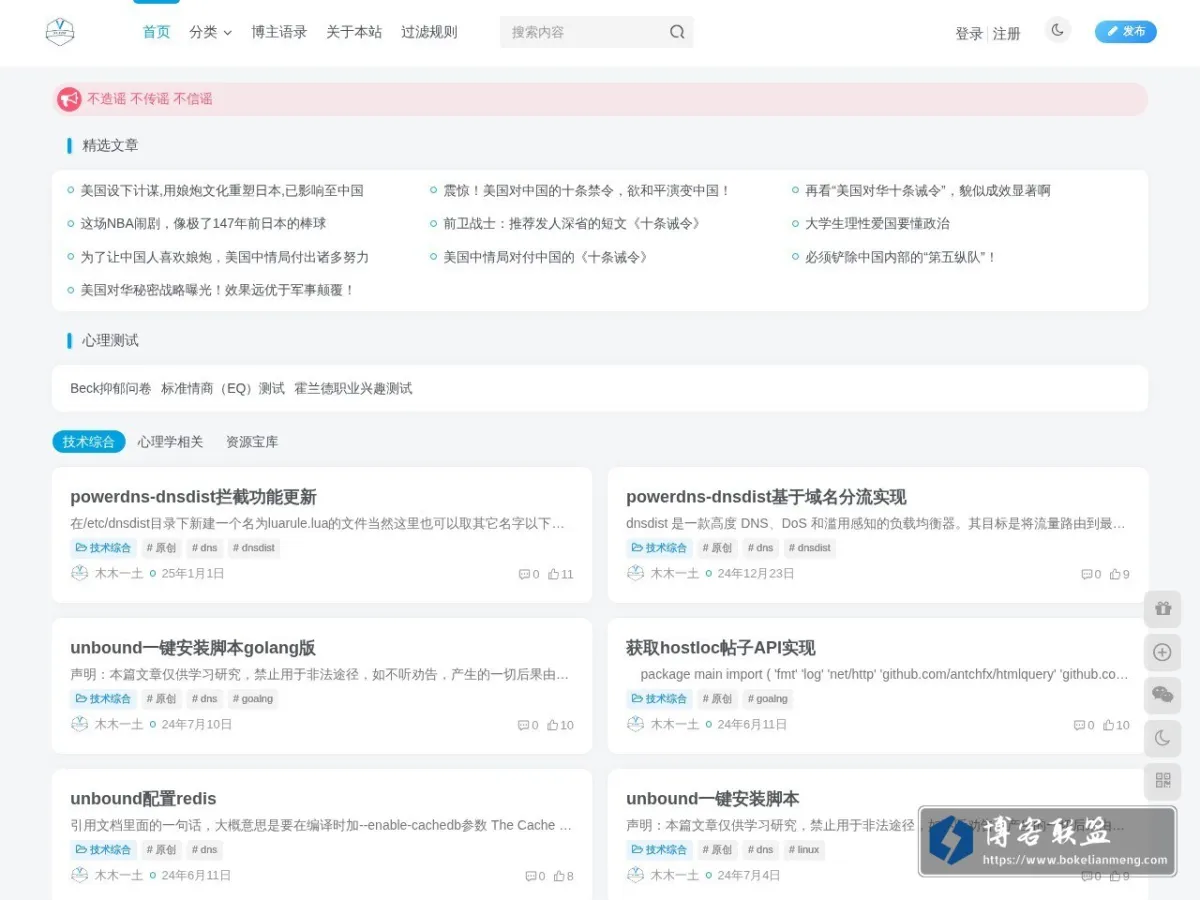Click author avatar on unbound一键安装脚本golang版 card
1200x900 pixels.
point(80,724)
